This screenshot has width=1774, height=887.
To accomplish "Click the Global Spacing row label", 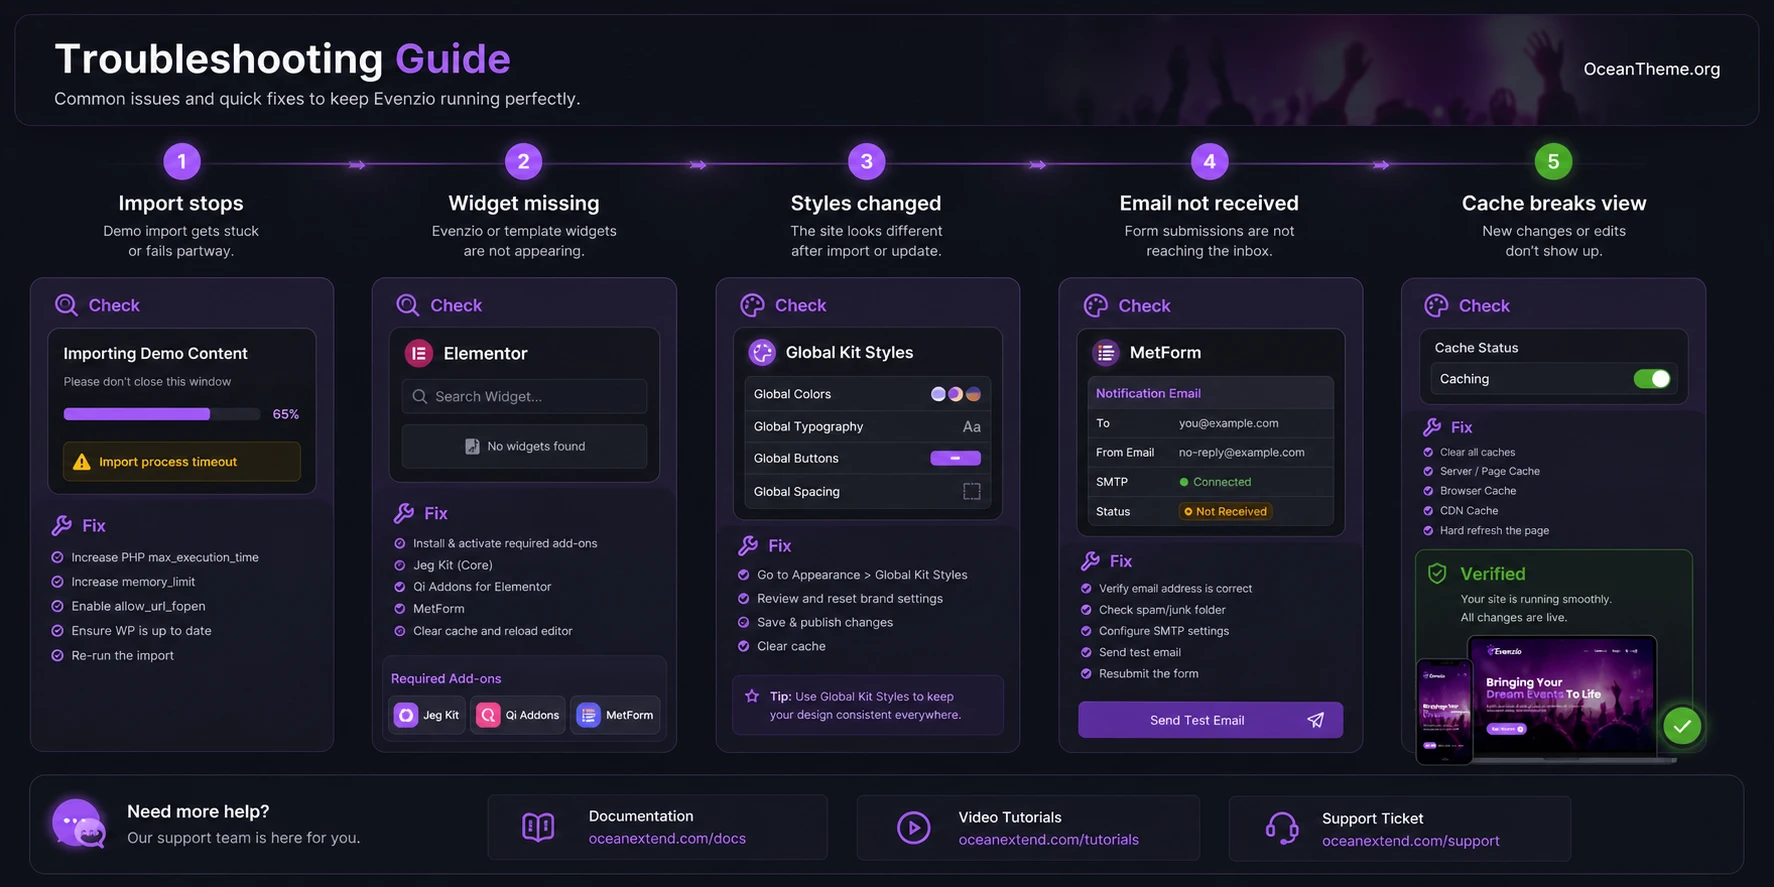I will [x=796, y=492].
